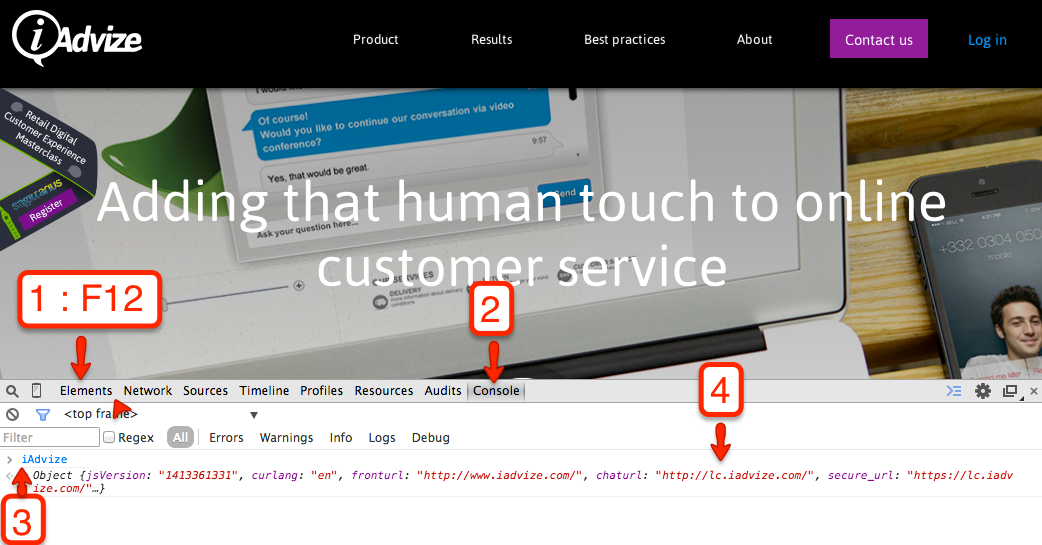The height and width of the screenshot is (545, 1042).
Task: Click the jsVersion value "1413361331"
Action: (199, 475)
